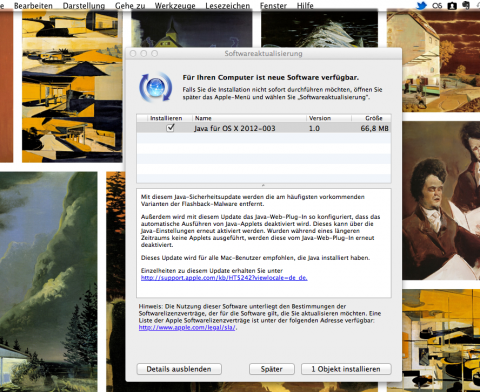Click the split-pane divider handle below list

(x=263, y=185)
